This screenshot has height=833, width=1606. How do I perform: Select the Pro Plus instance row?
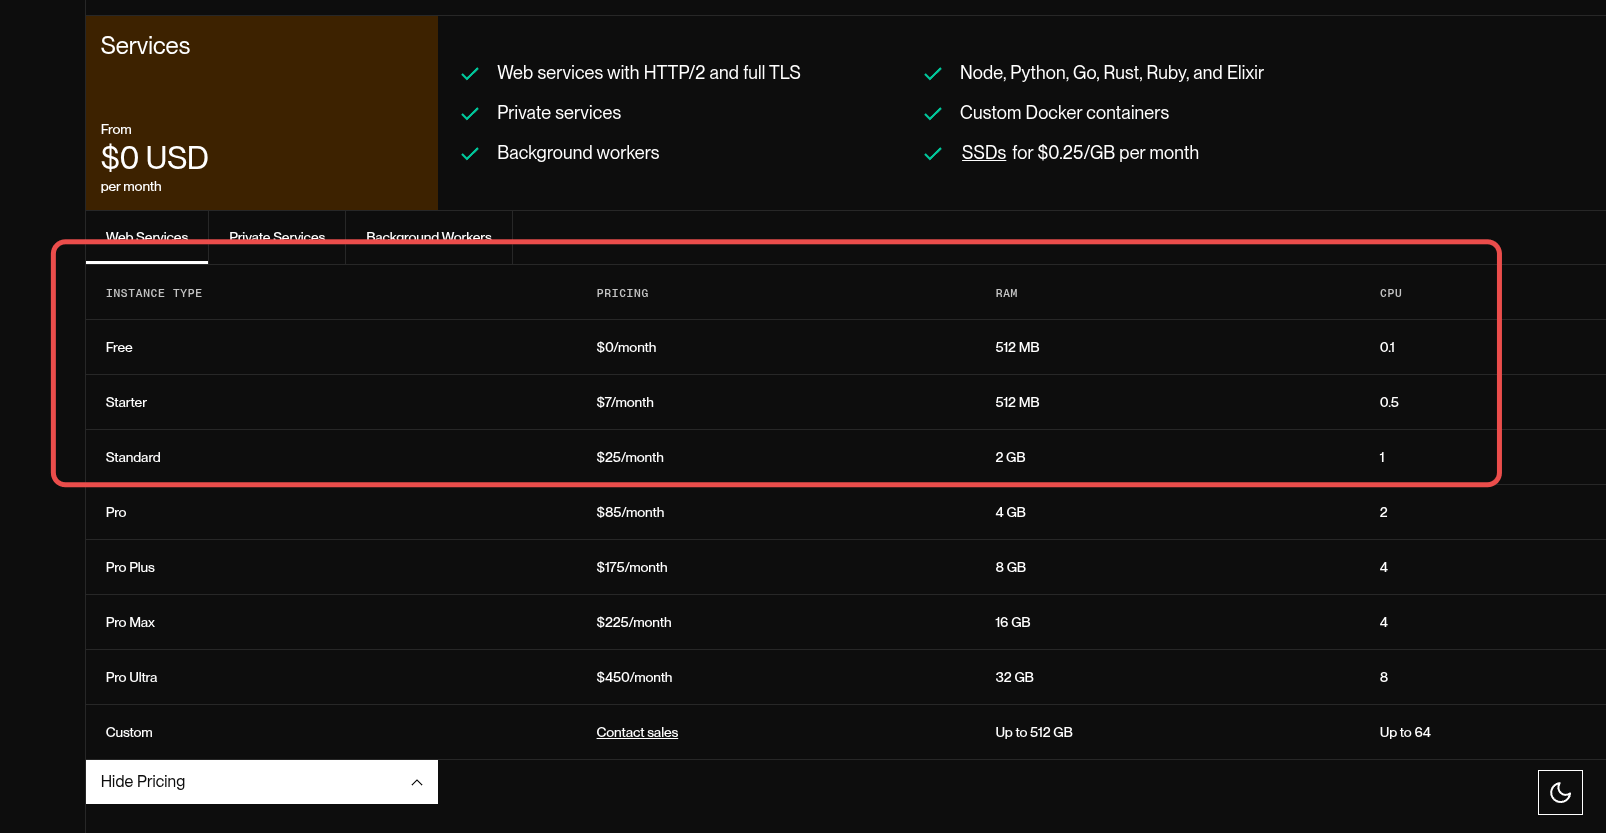130,567
